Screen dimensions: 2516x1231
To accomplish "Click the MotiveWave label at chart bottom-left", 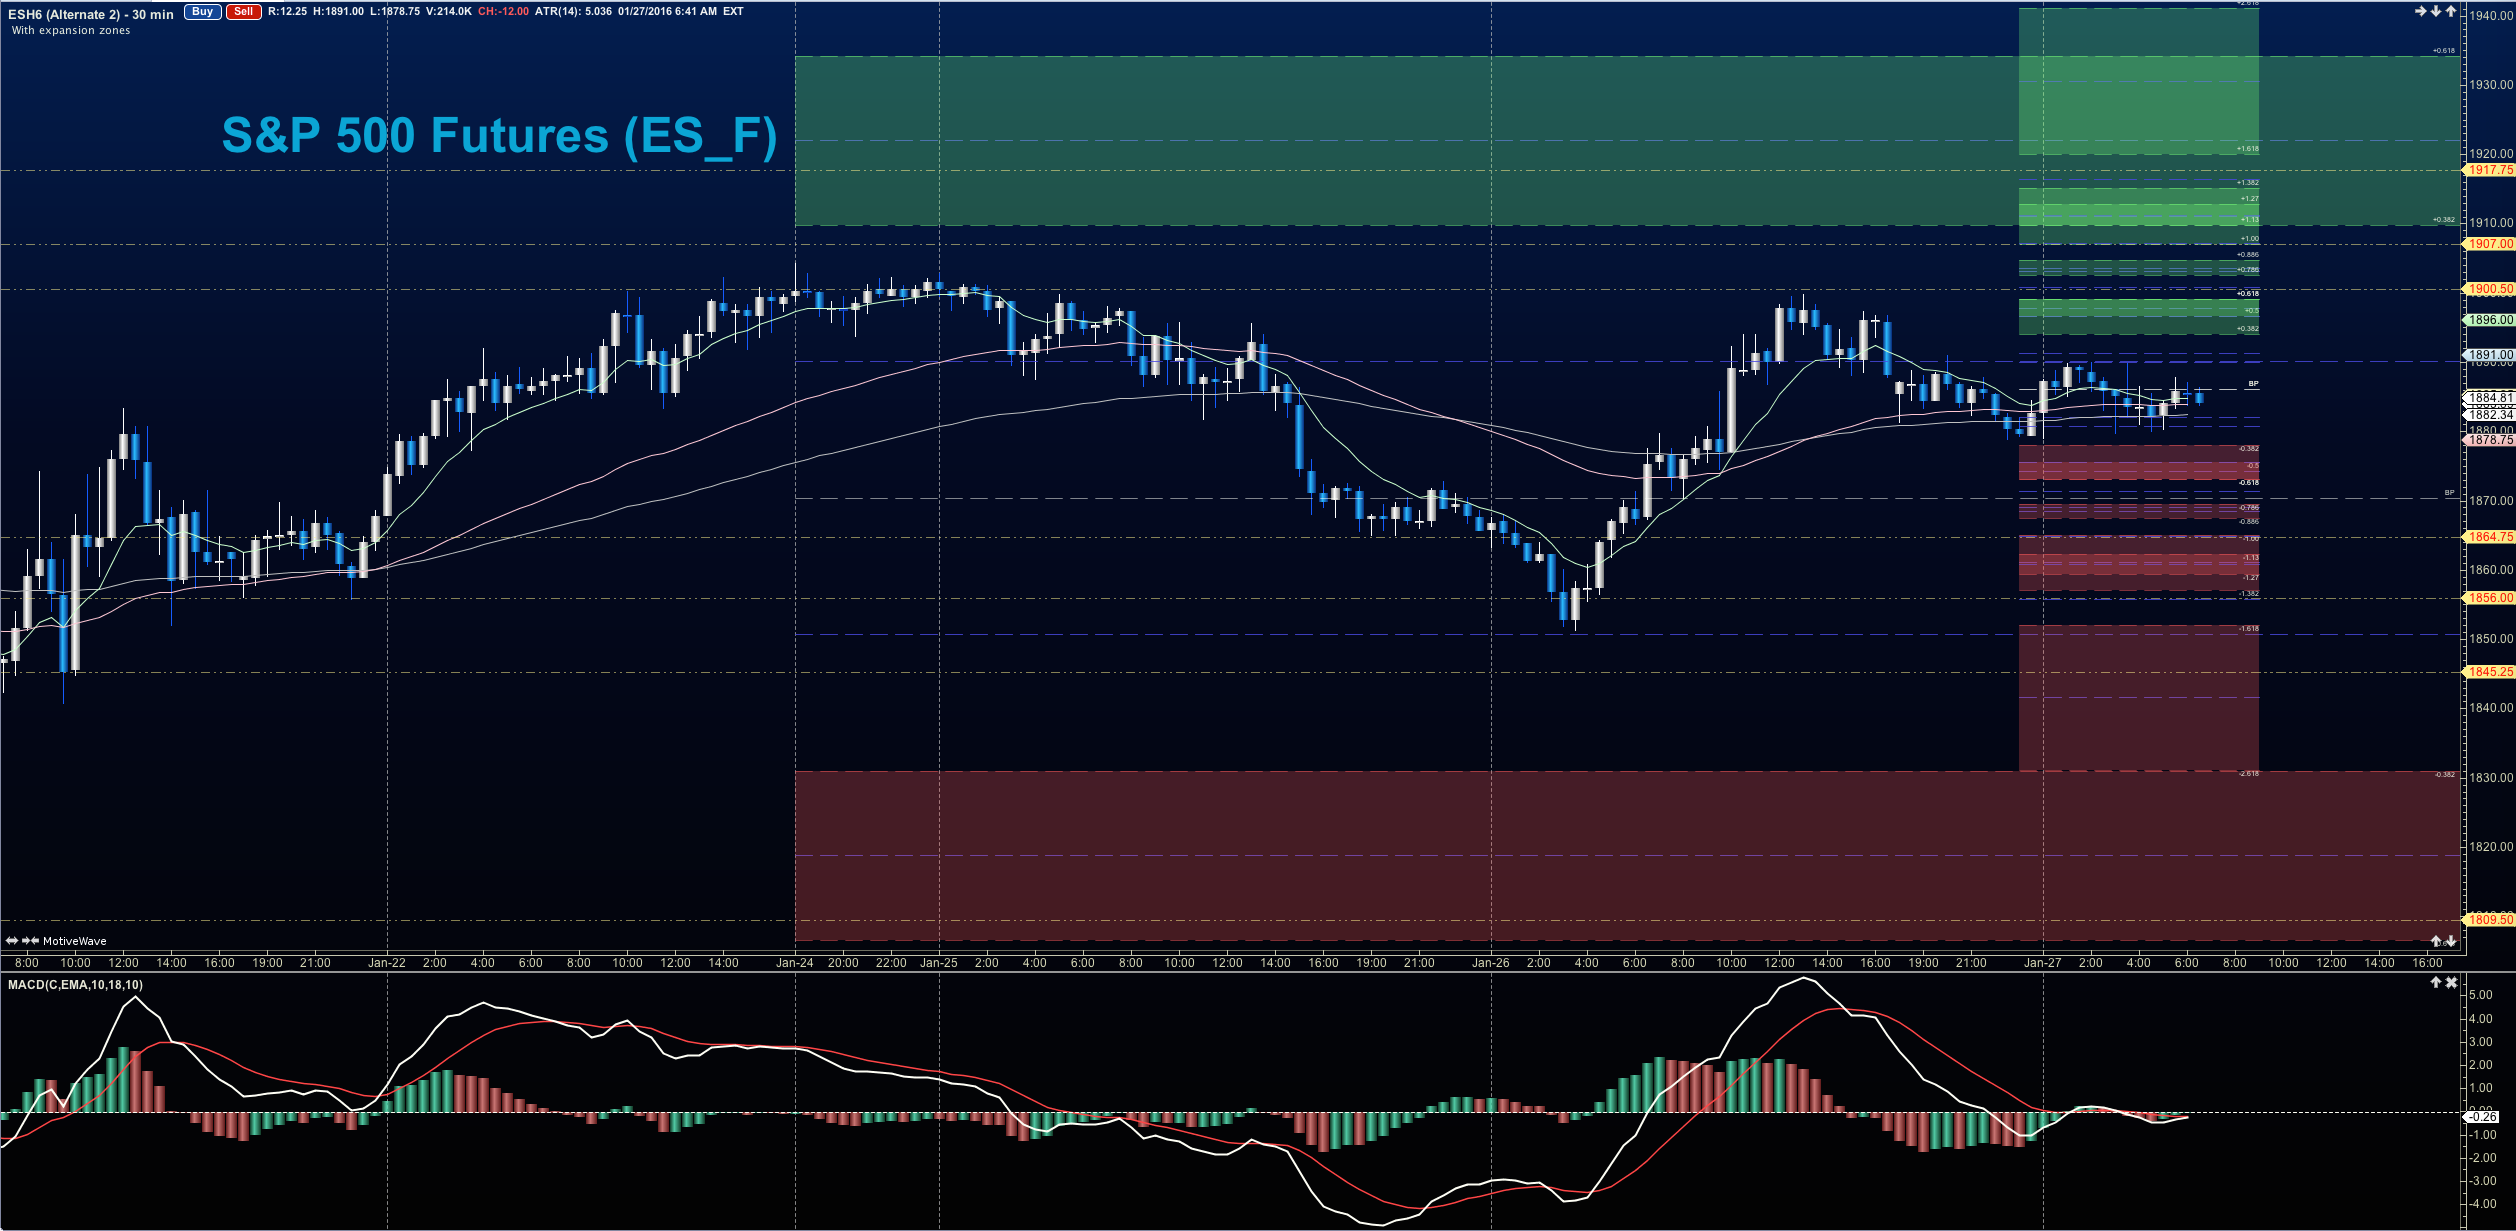I will tap(74, 941).
